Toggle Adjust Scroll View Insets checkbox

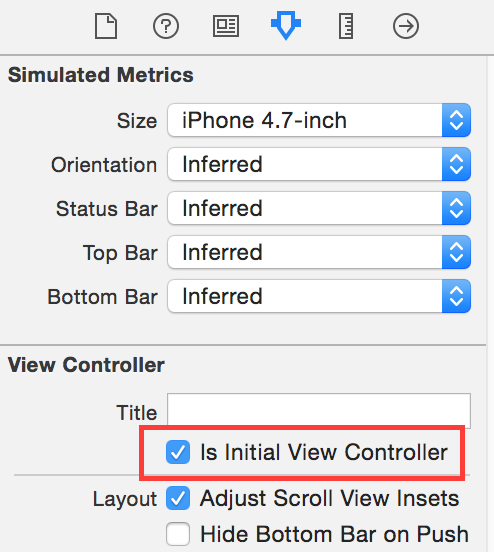pos(178,498)
